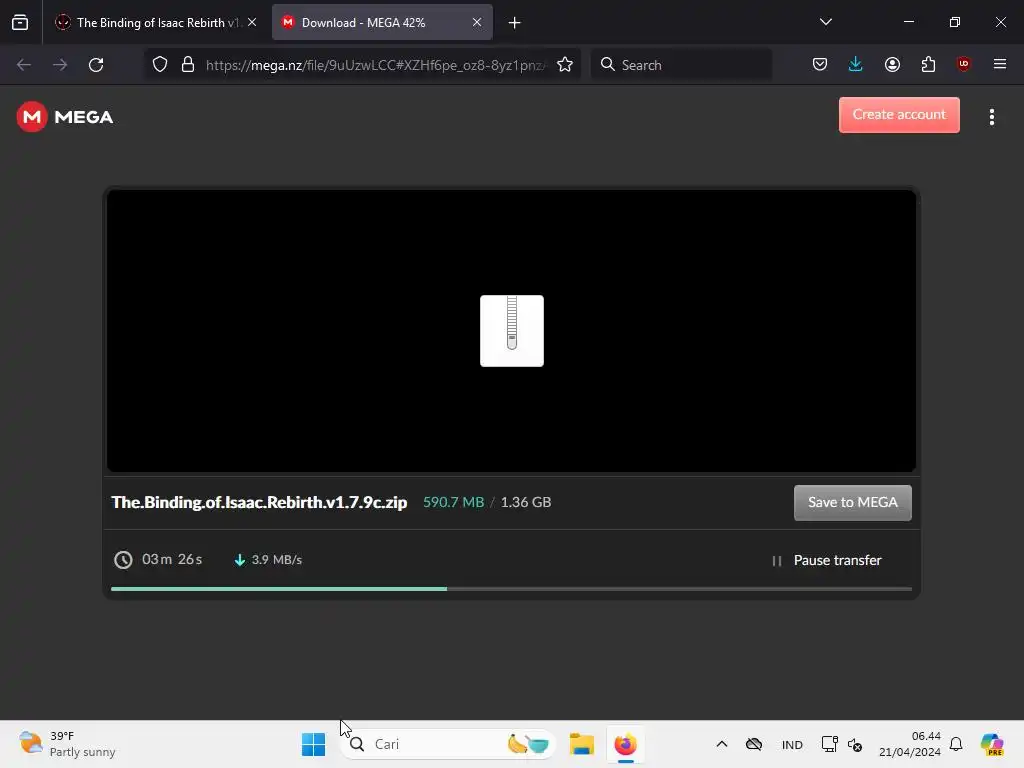Click the zip file preview icon
The width and height of the screenshot is (1024, 768).
pyautogui.click(x=512, y=330)
